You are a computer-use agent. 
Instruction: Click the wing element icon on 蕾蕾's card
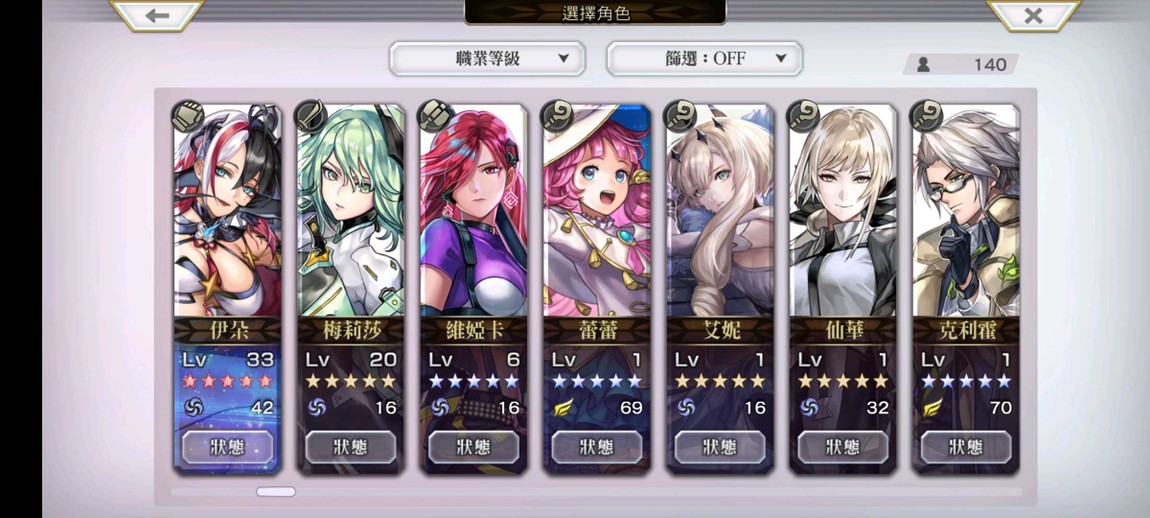(563, 407)
